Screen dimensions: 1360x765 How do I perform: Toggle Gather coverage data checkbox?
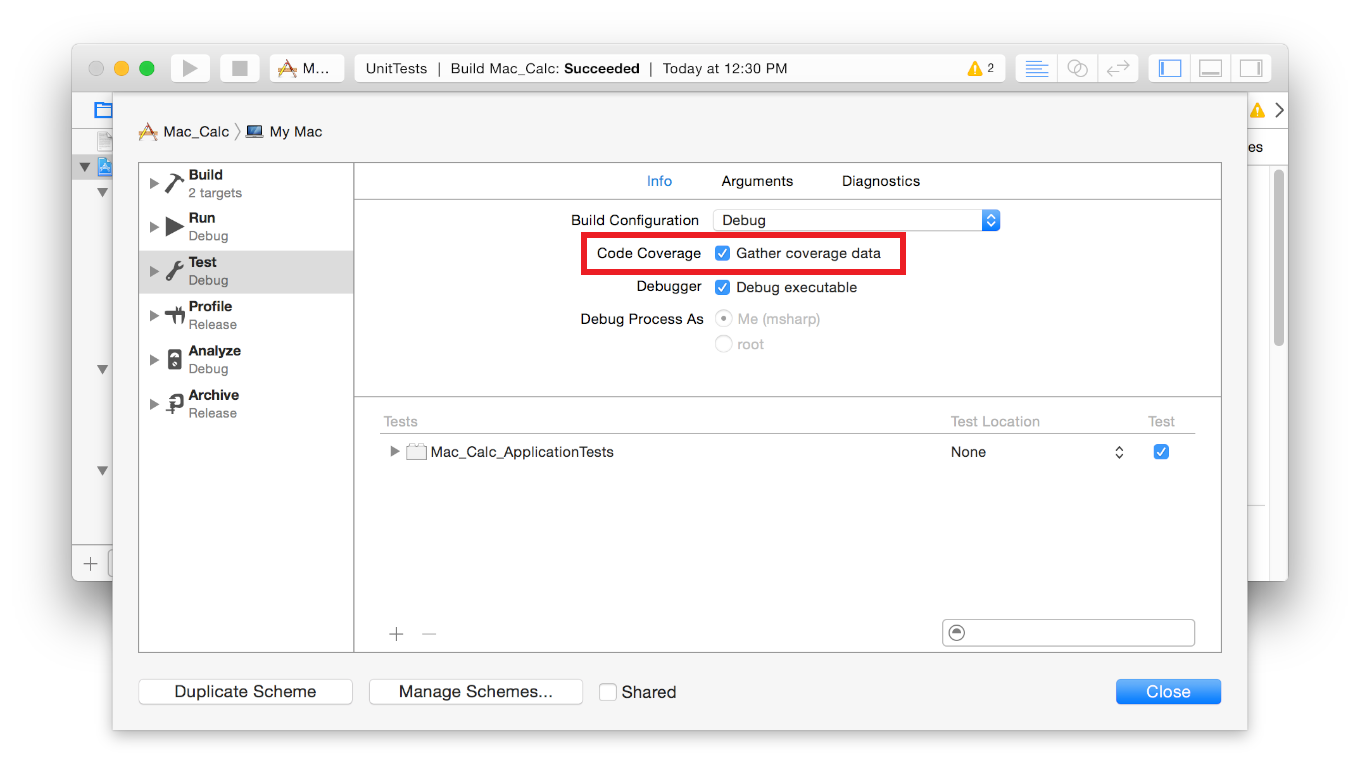[723, 253]
